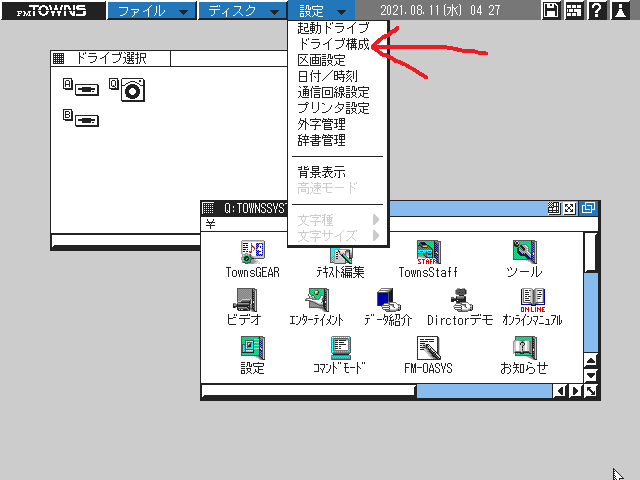Click the overlapping windows icon in Q:TOWNSSYS title bar
Viewport: 640px width, 480px height.
click(588, 208)
